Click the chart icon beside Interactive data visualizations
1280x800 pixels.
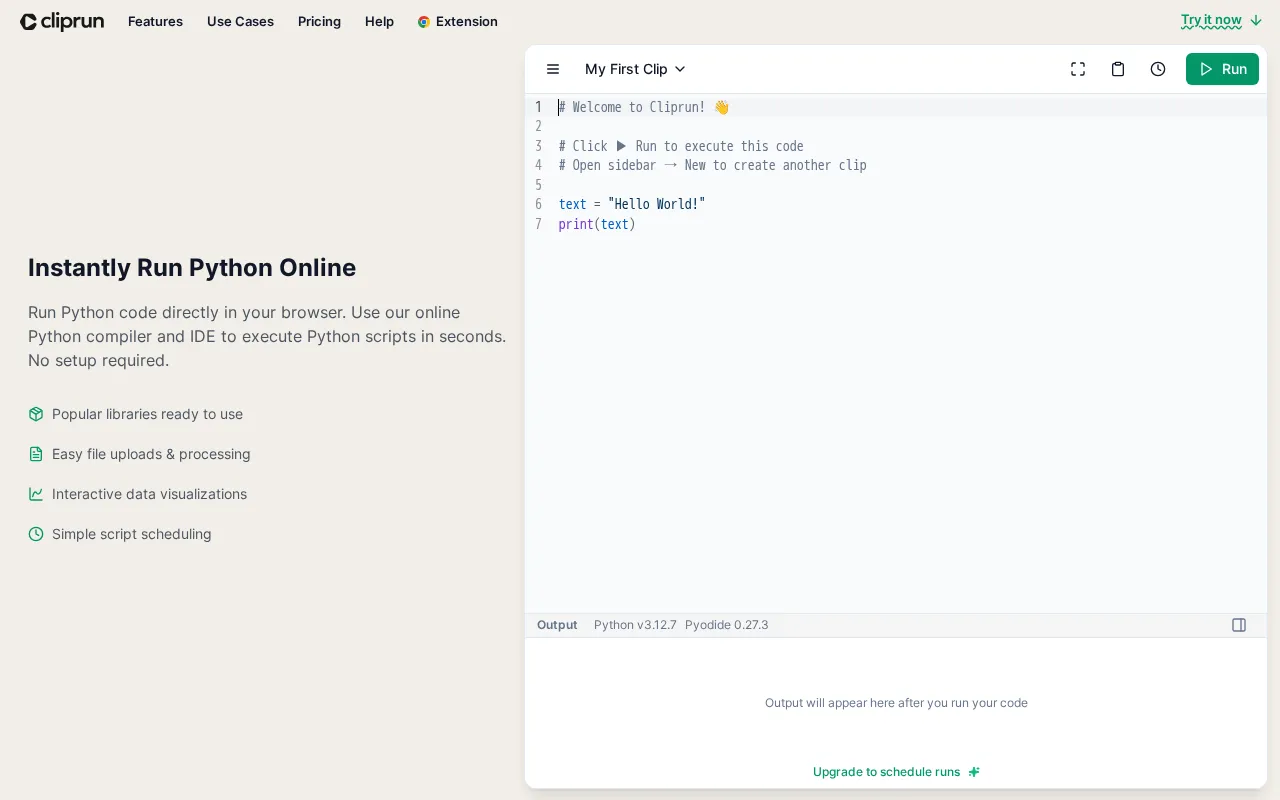coord(36,494)
